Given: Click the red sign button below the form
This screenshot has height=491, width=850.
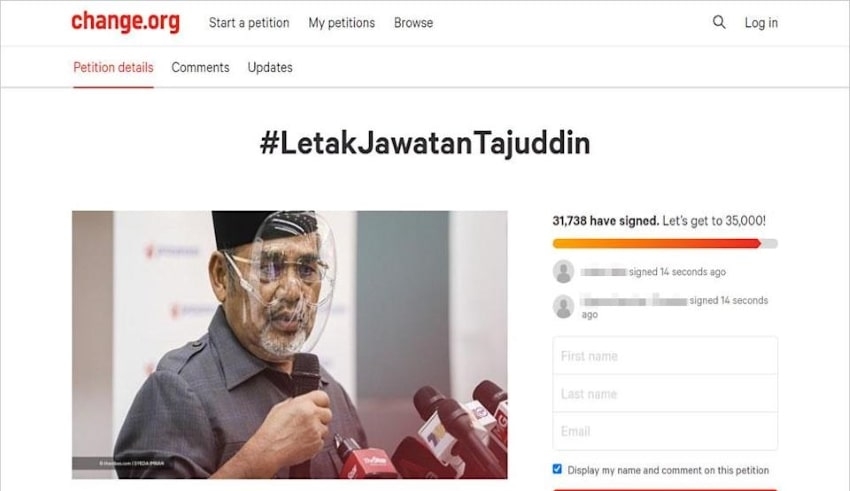Looking at the screenshot, I should 665,489.
